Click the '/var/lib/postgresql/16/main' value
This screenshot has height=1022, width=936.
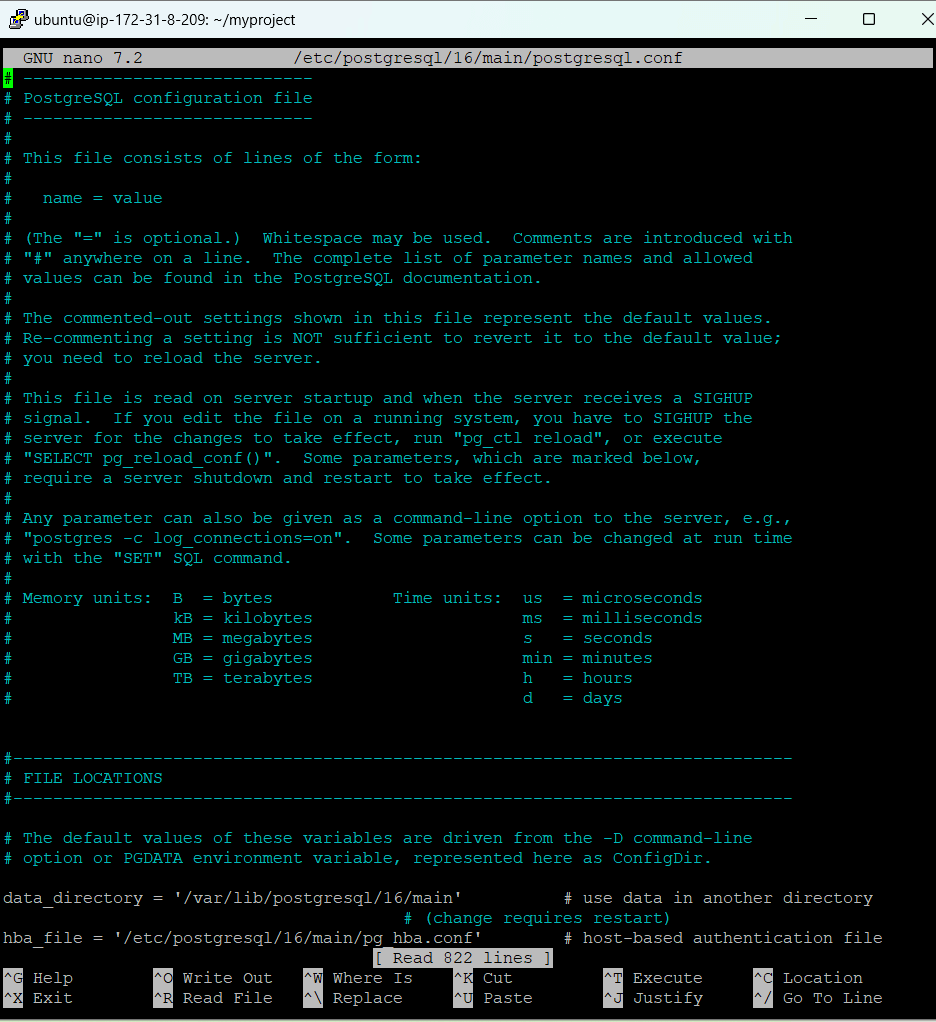317,898
